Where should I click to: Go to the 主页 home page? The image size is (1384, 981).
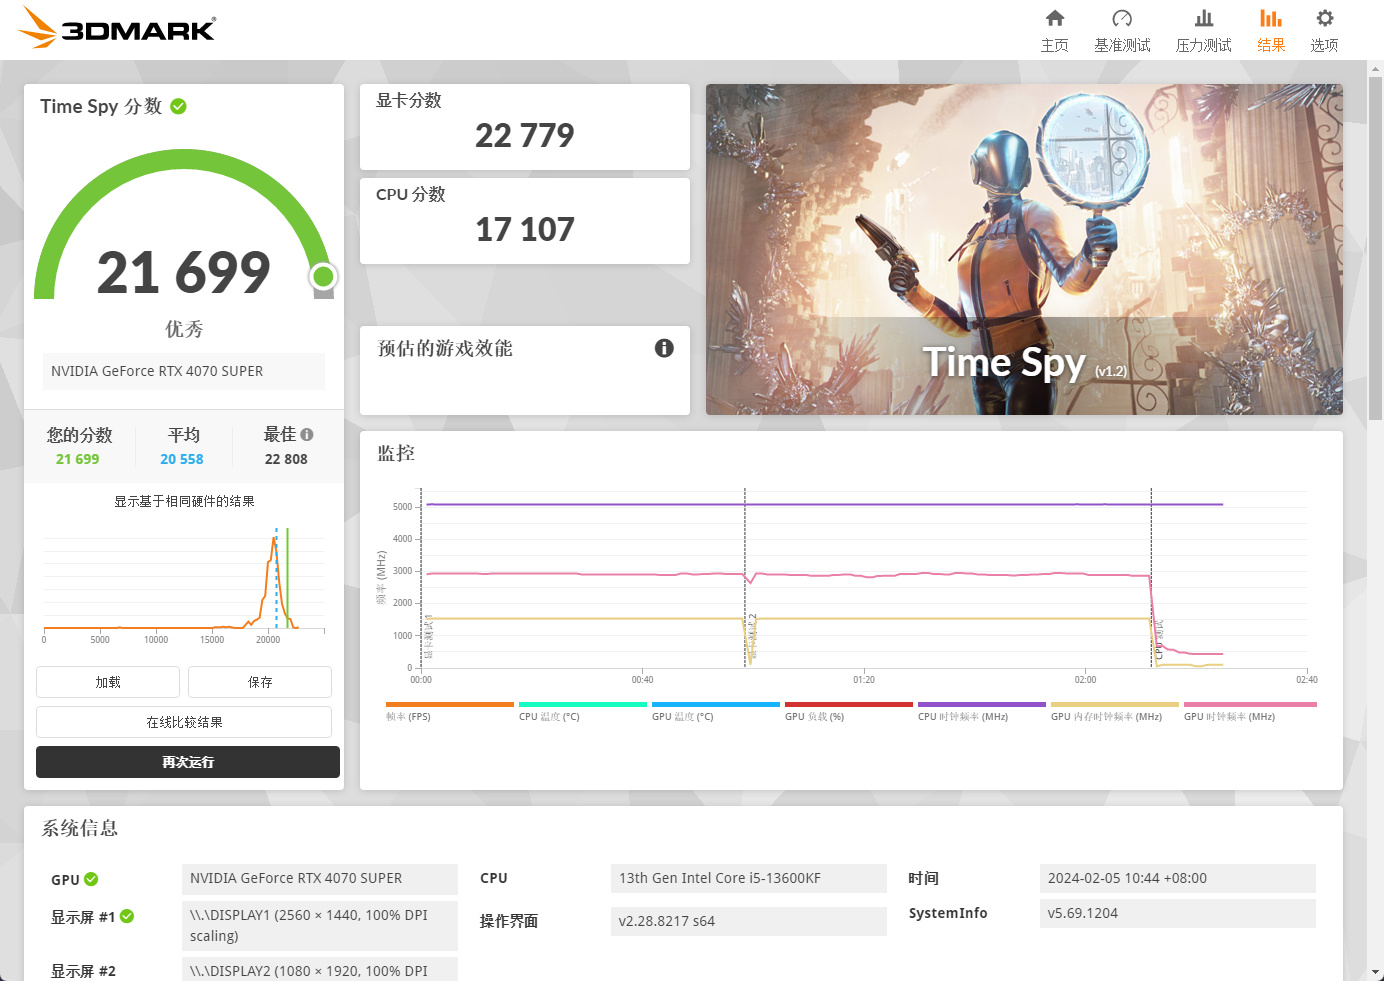coord(1054,30)
